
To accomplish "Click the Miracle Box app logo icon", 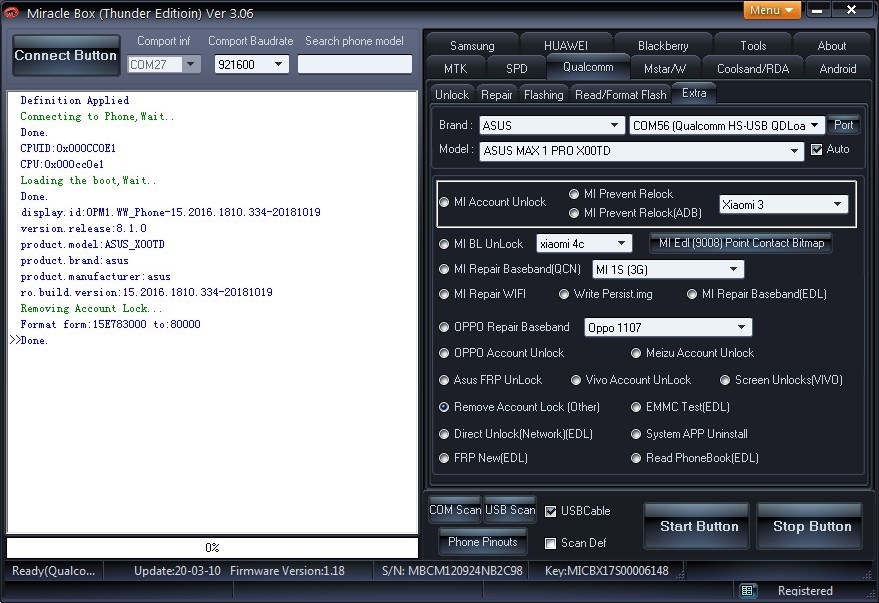I will pos(11,12).
